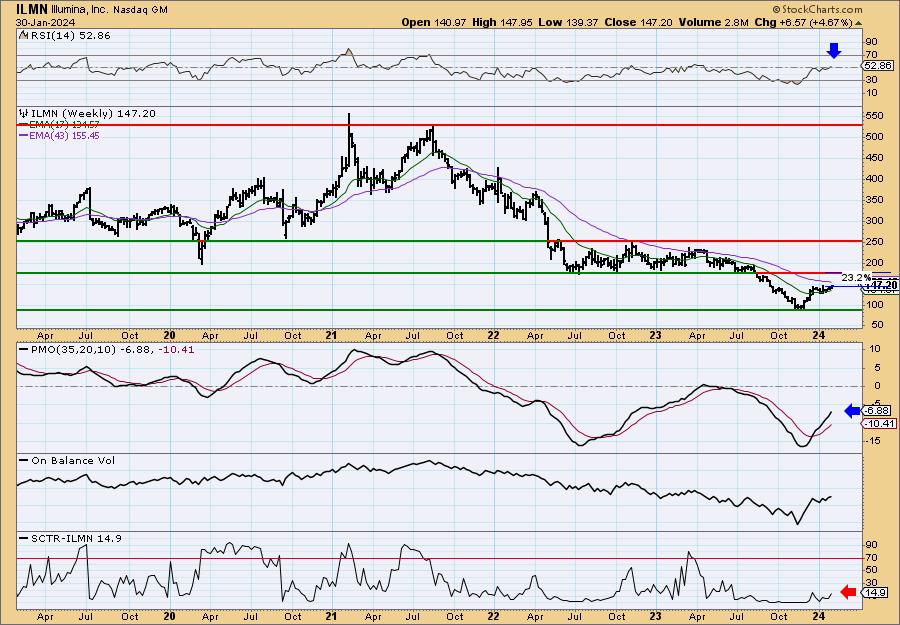Click the RSI(14) 52.86 panel label
The height and width of the screenshot is (625, 900).
70,36
